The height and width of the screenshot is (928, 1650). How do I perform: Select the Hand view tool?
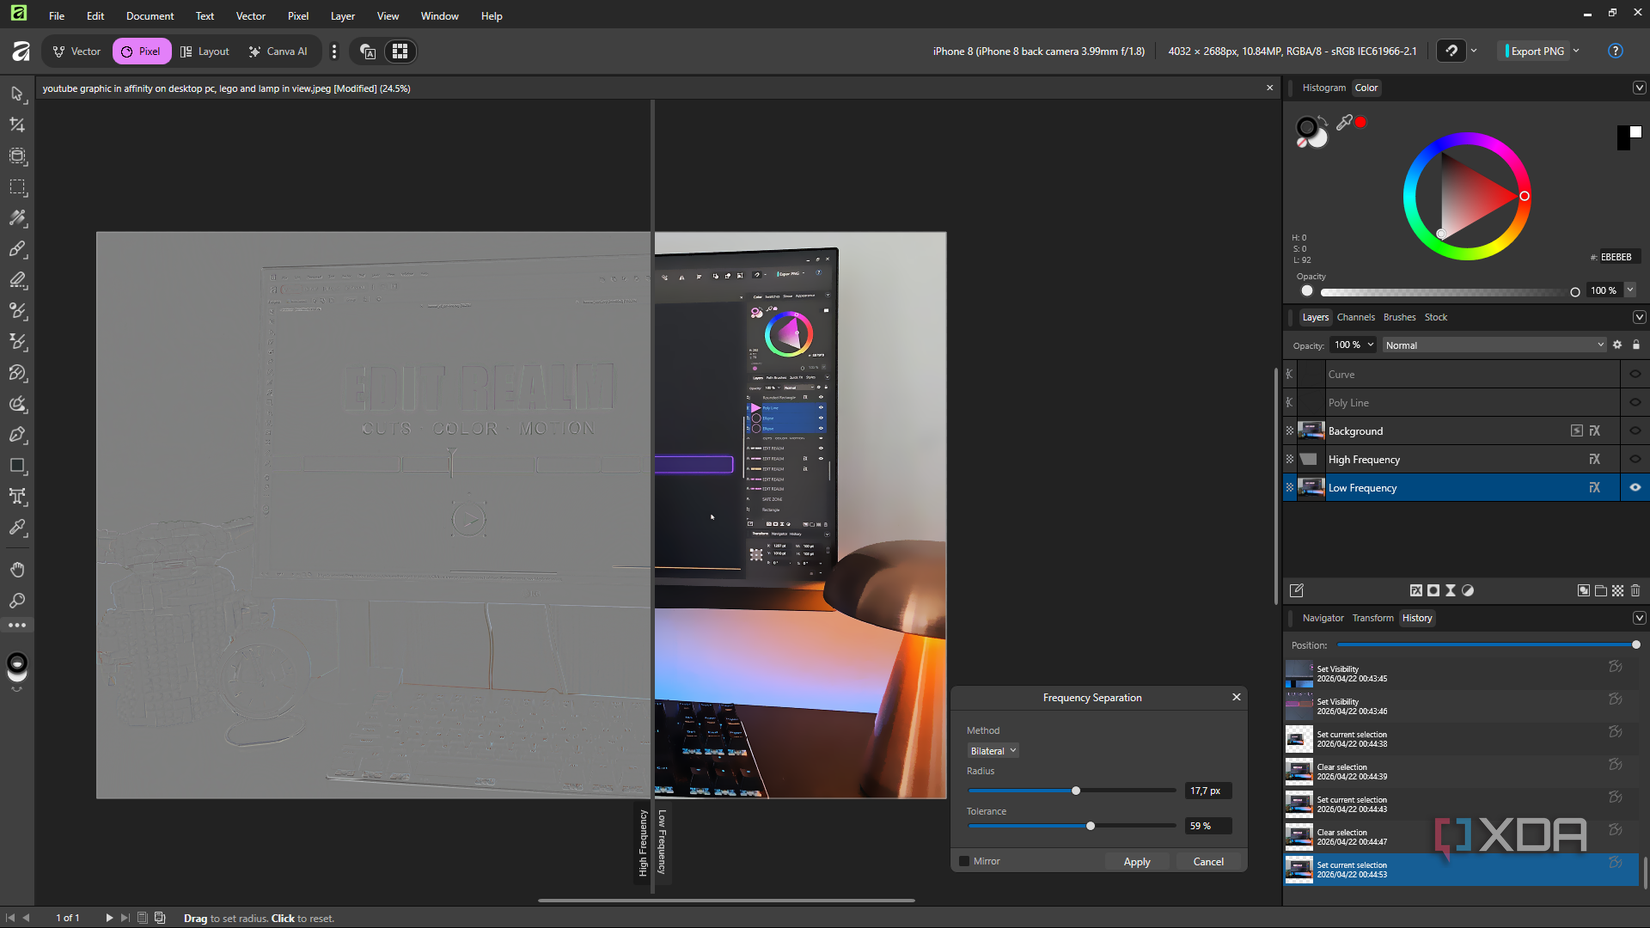click(17, 570)
